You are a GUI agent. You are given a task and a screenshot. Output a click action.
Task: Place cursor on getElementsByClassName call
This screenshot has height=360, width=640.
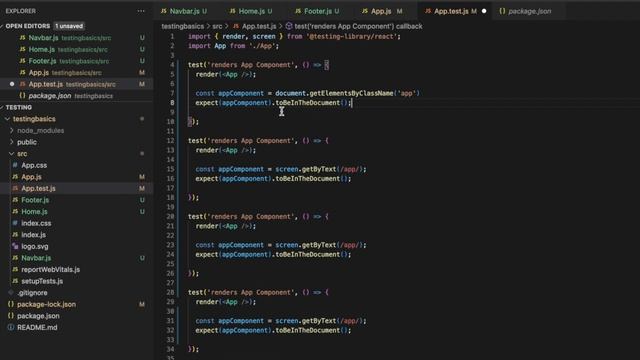(351, 93)
